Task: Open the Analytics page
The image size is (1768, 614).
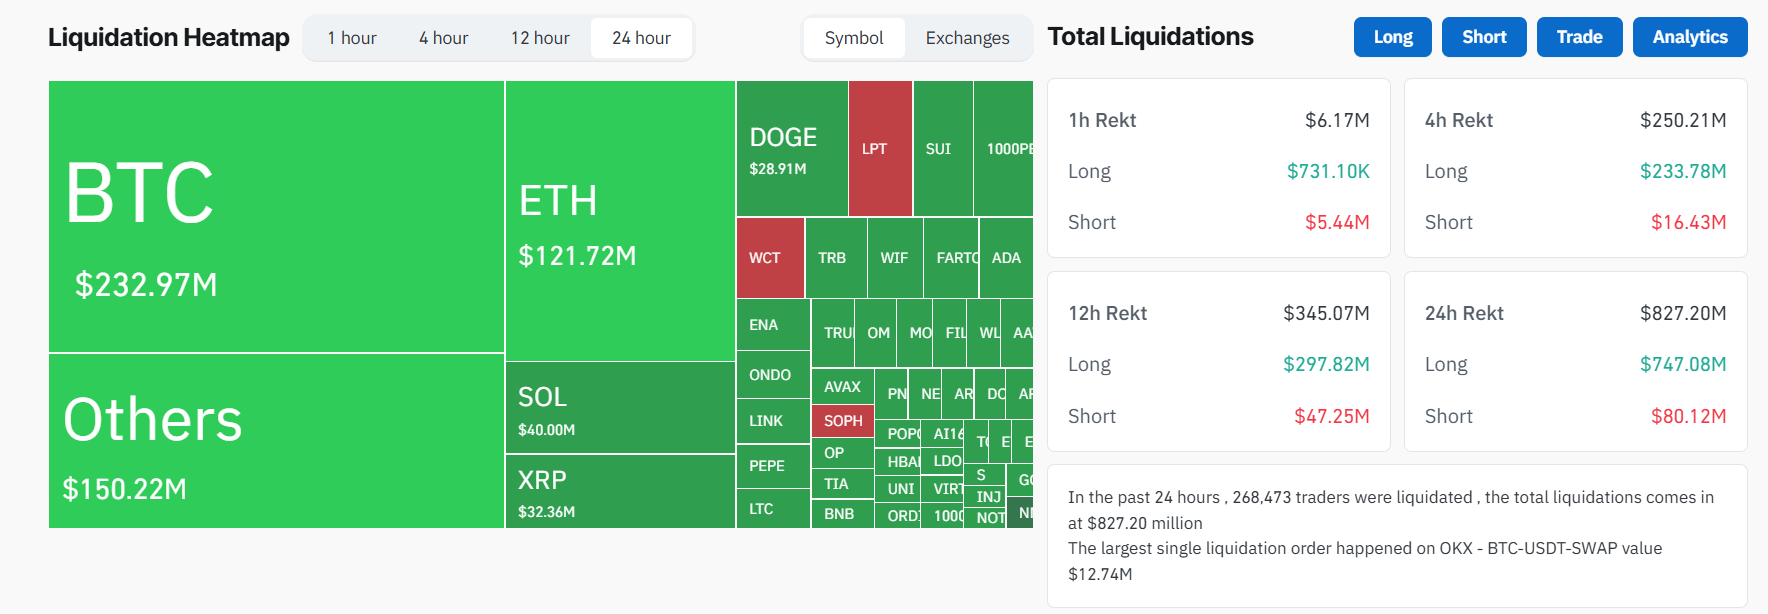Action: click(x=1690, y=36)
